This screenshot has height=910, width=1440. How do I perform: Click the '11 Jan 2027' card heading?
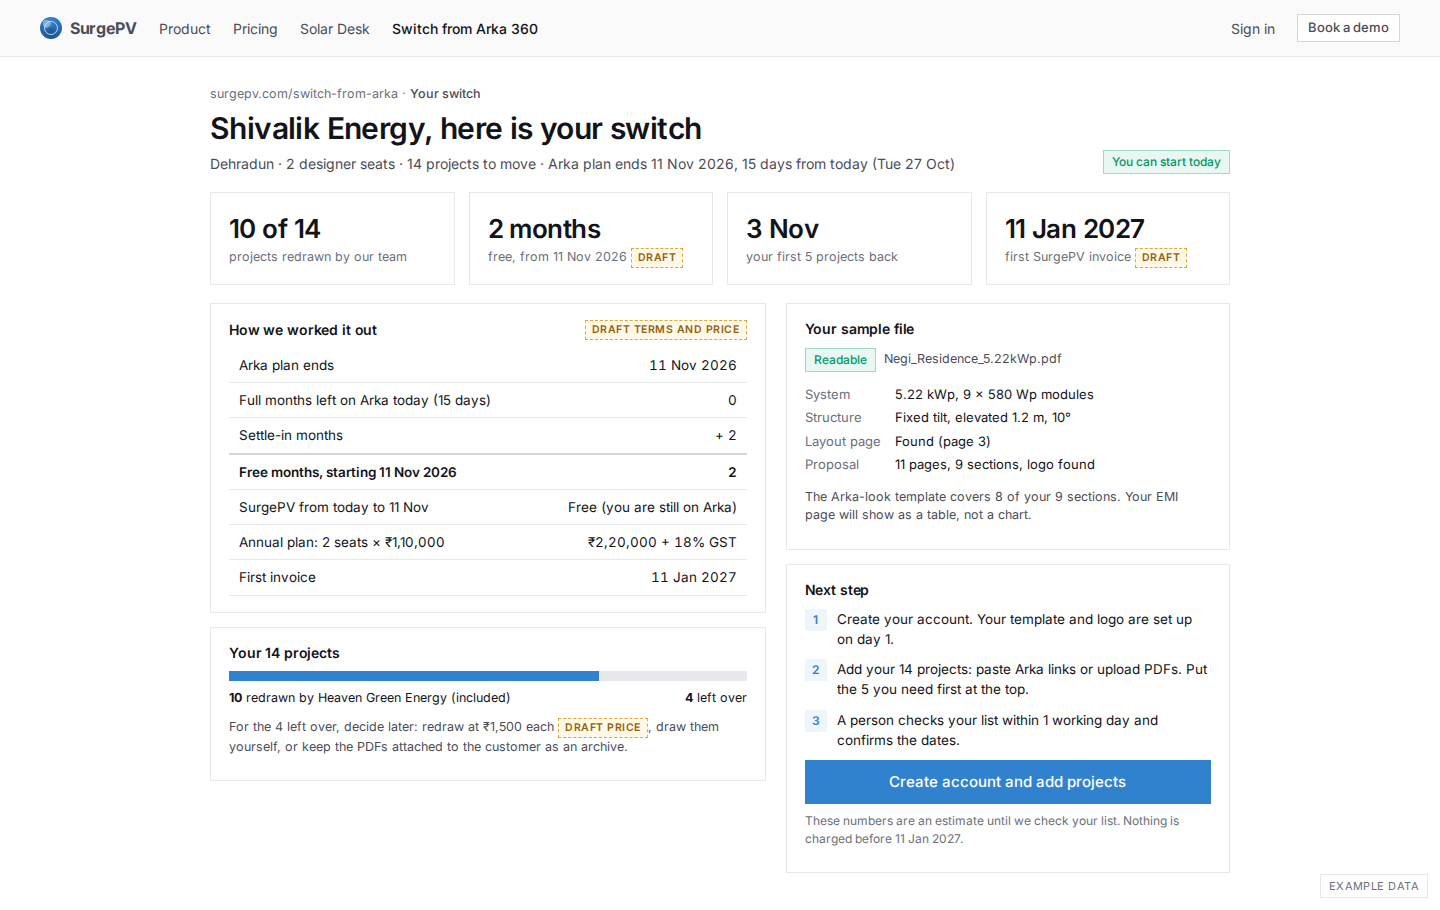[1075, 229]
